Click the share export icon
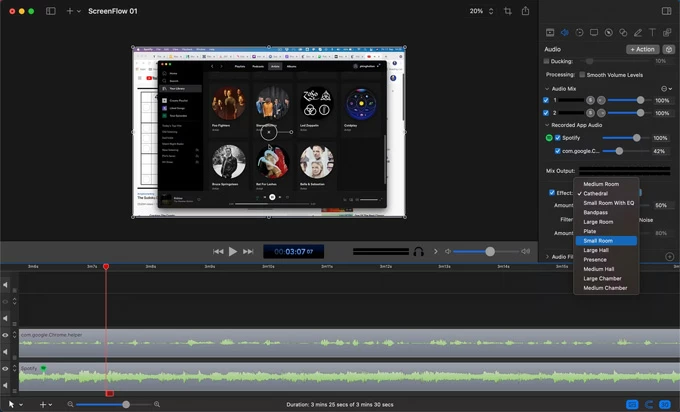The image size is (680, 412). [x=525, y=11]
